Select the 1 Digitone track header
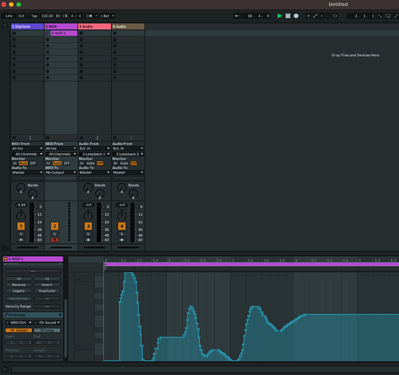 coord(27,26)
